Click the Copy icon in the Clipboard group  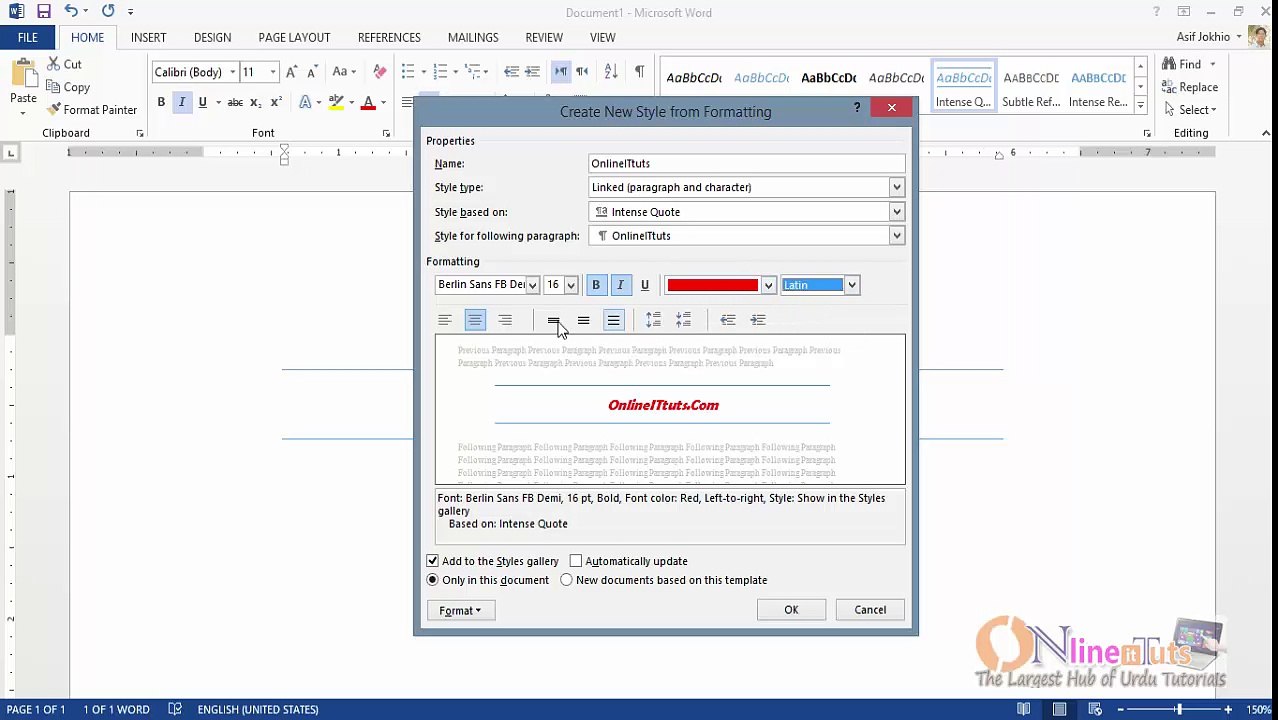pos(54,87)
